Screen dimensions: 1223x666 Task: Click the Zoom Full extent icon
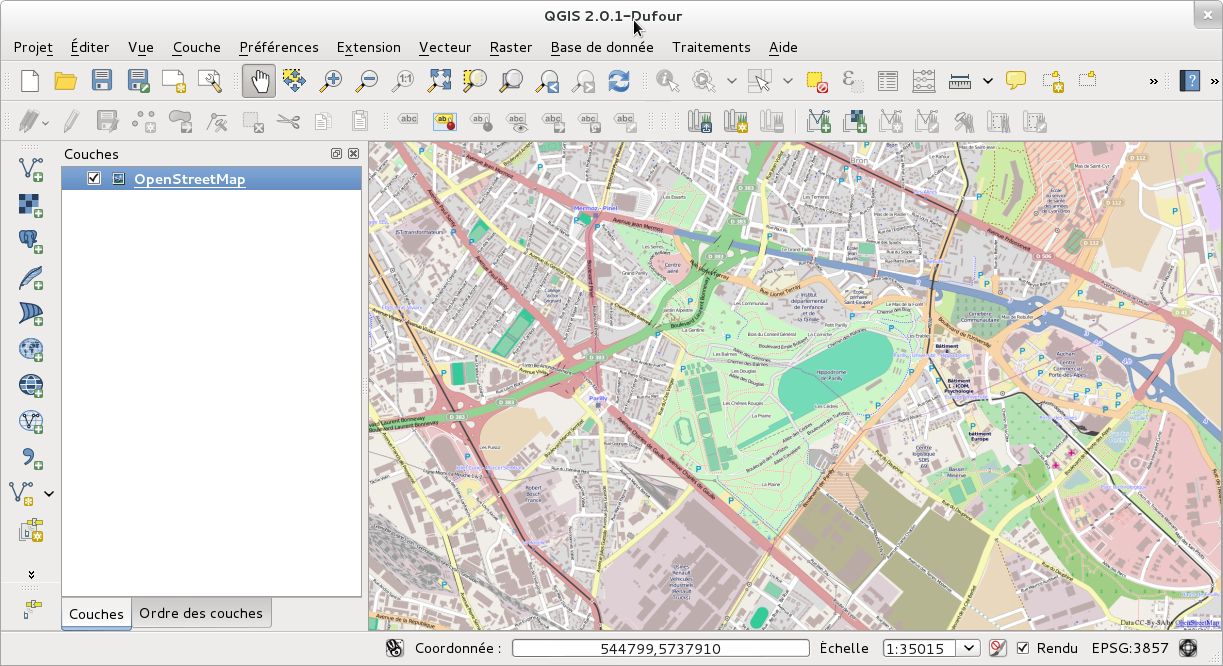pos(439,81)
